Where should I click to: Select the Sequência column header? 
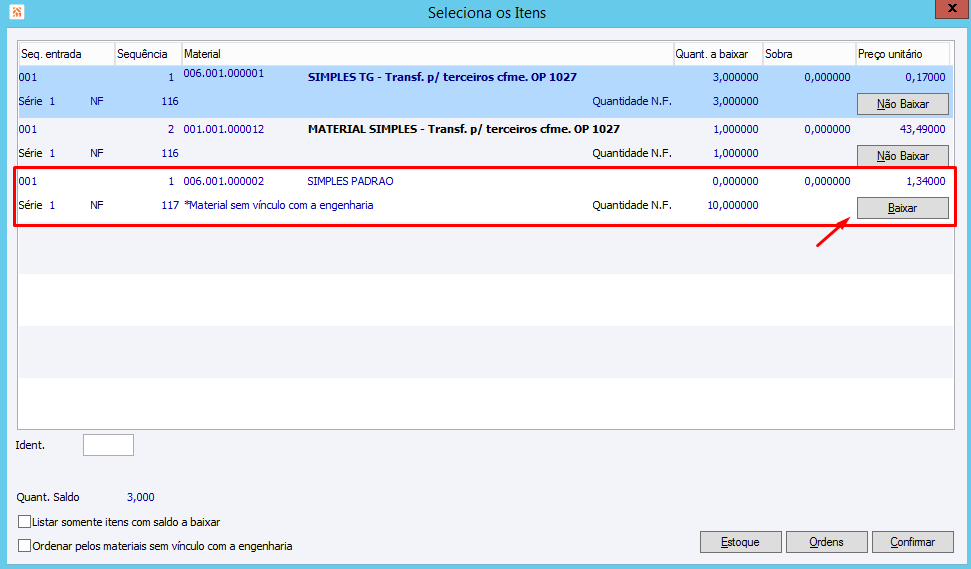(x=148, y=54)
